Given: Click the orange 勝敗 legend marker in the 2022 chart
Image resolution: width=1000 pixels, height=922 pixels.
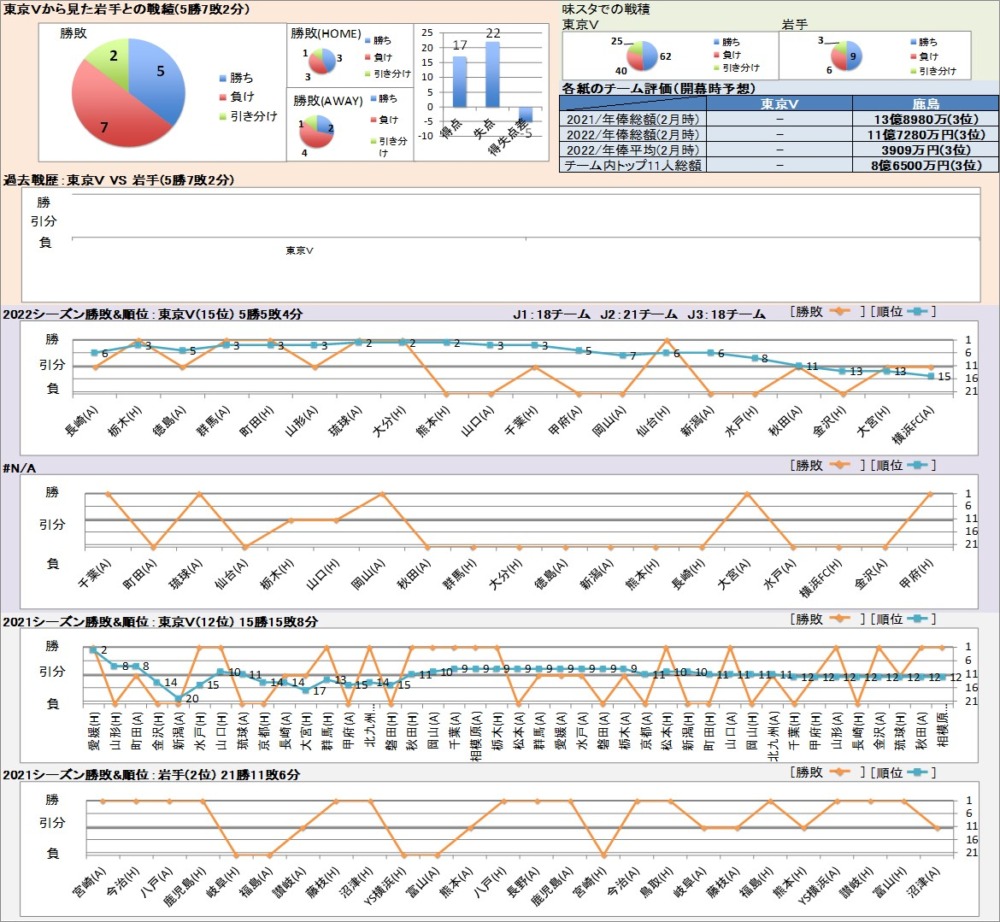Looking at the screenshot, I should point(838,312).
